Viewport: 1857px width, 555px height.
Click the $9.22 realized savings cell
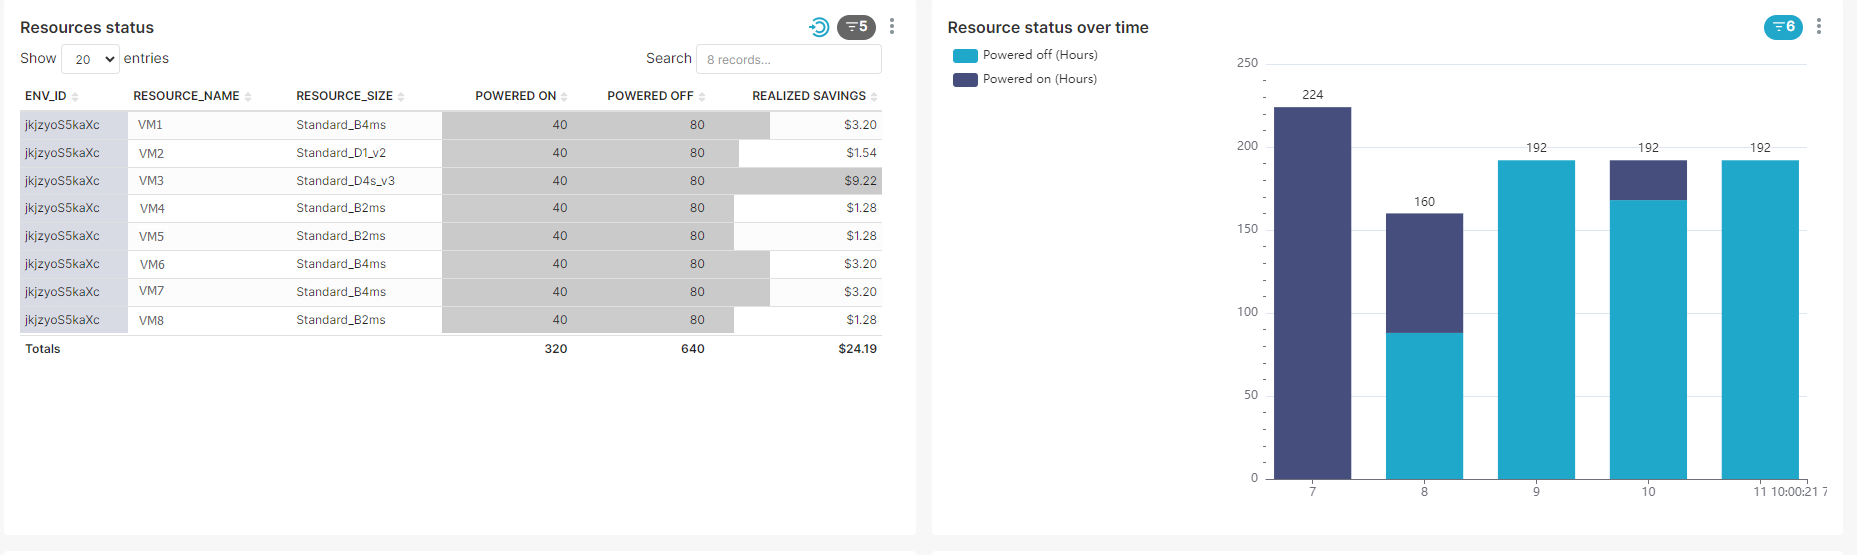(x=860, y=181)
